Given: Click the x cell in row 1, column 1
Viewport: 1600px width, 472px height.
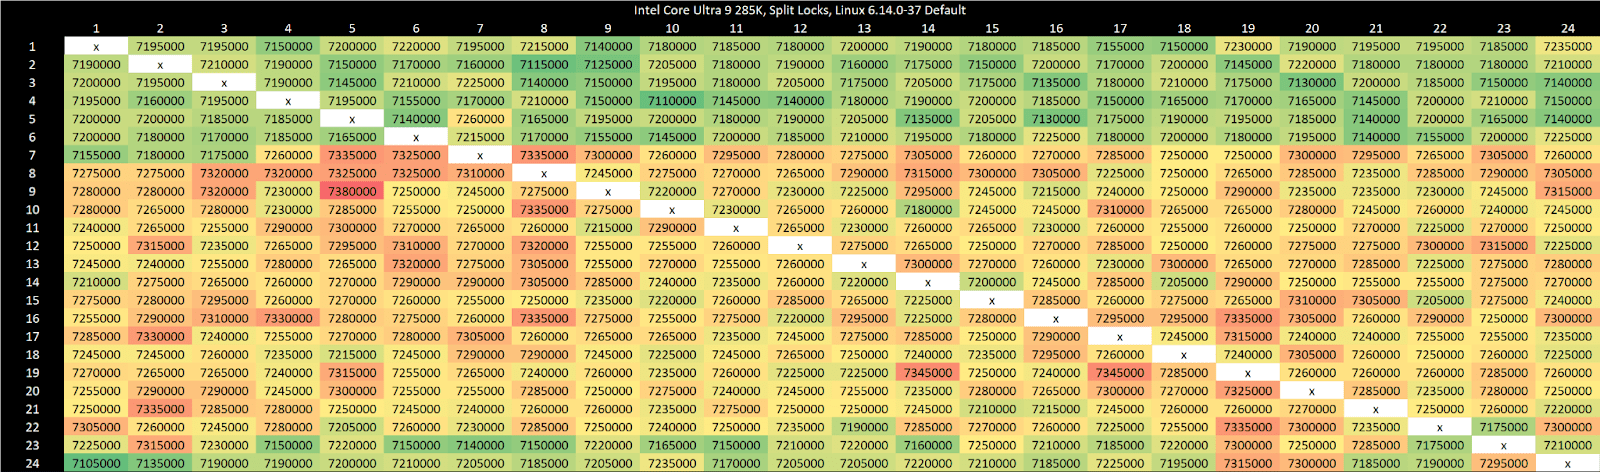Looking at the screenshot, I should pos(96,46).
